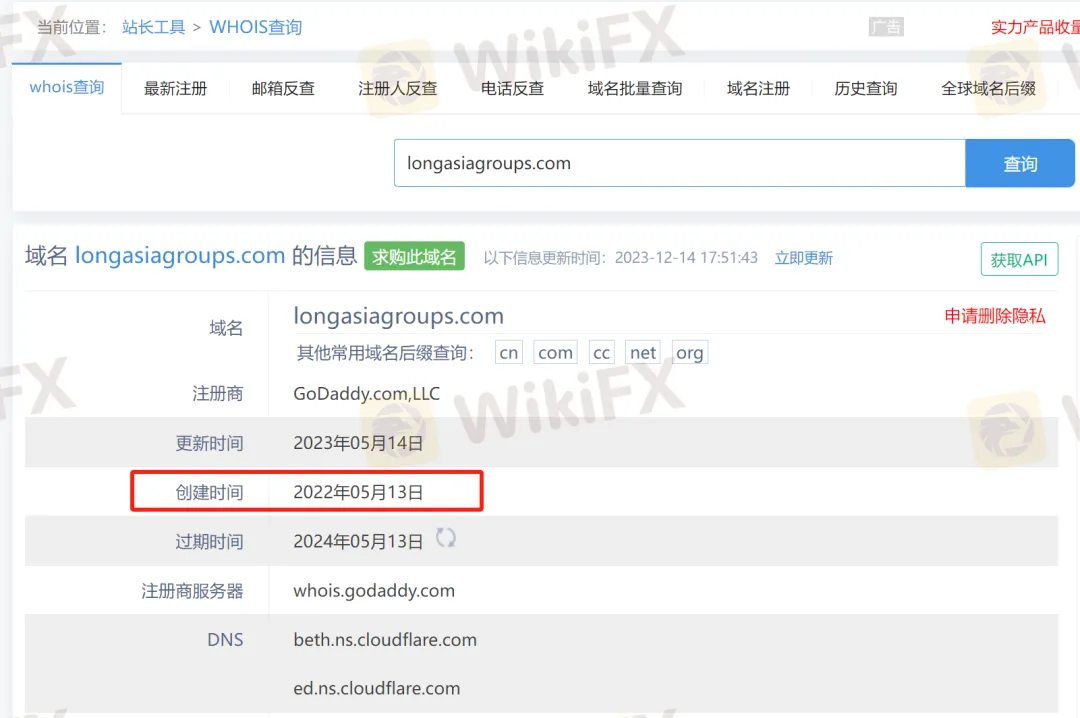Click the 获取API button
The height and width of the screenshot is (718, 1080).
(1019, 259)
